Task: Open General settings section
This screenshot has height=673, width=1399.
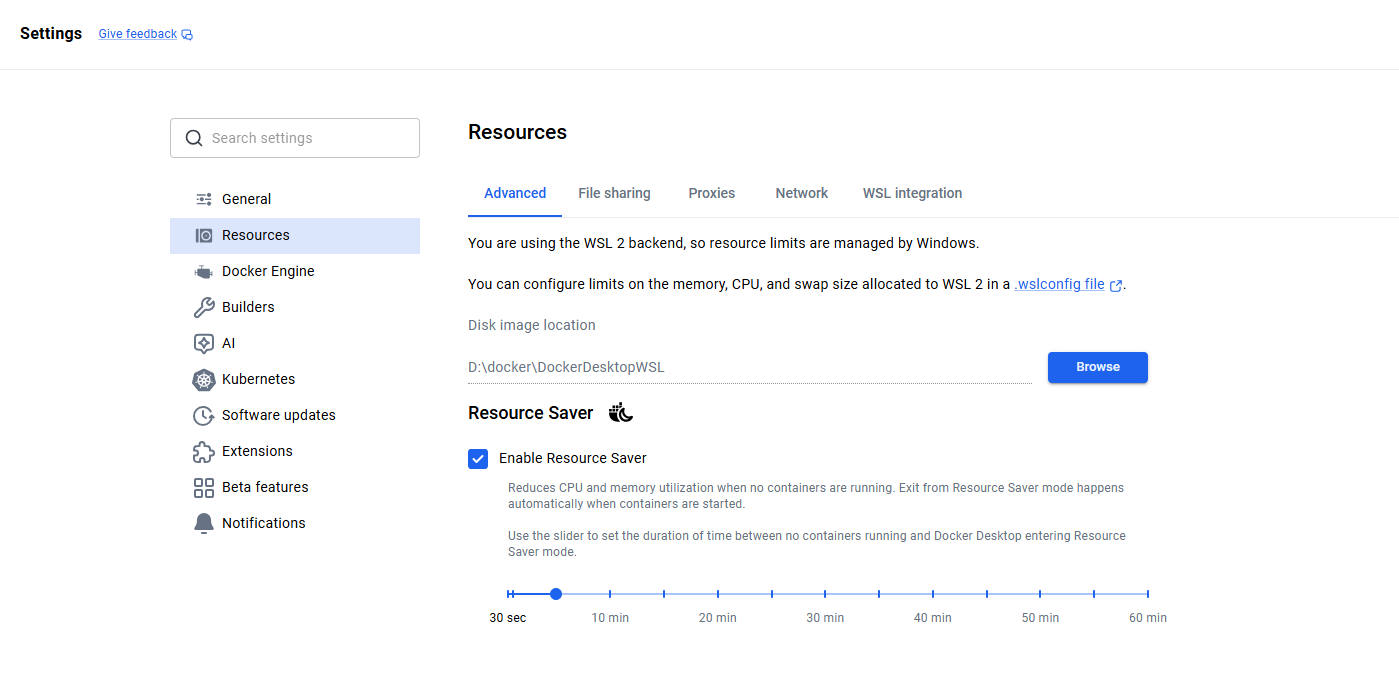Action: pyautogui.click(x=295, y=199)
